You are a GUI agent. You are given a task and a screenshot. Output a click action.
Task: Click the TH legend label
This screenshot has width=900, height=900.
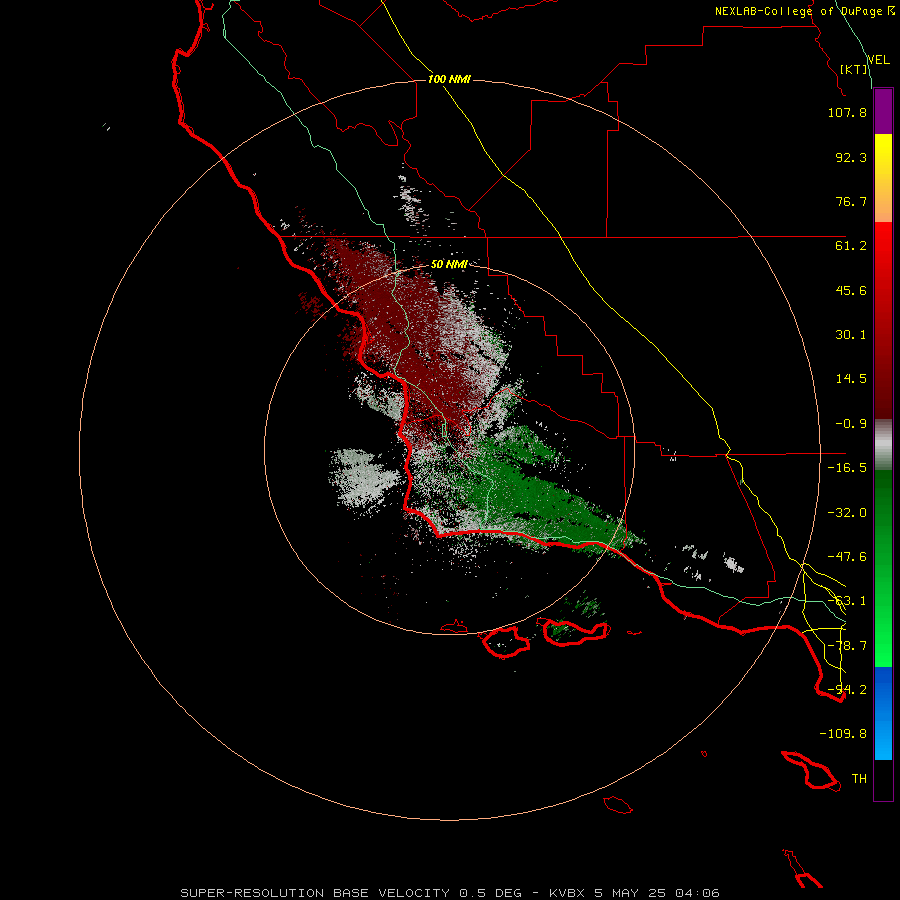[x=859, y=779]
